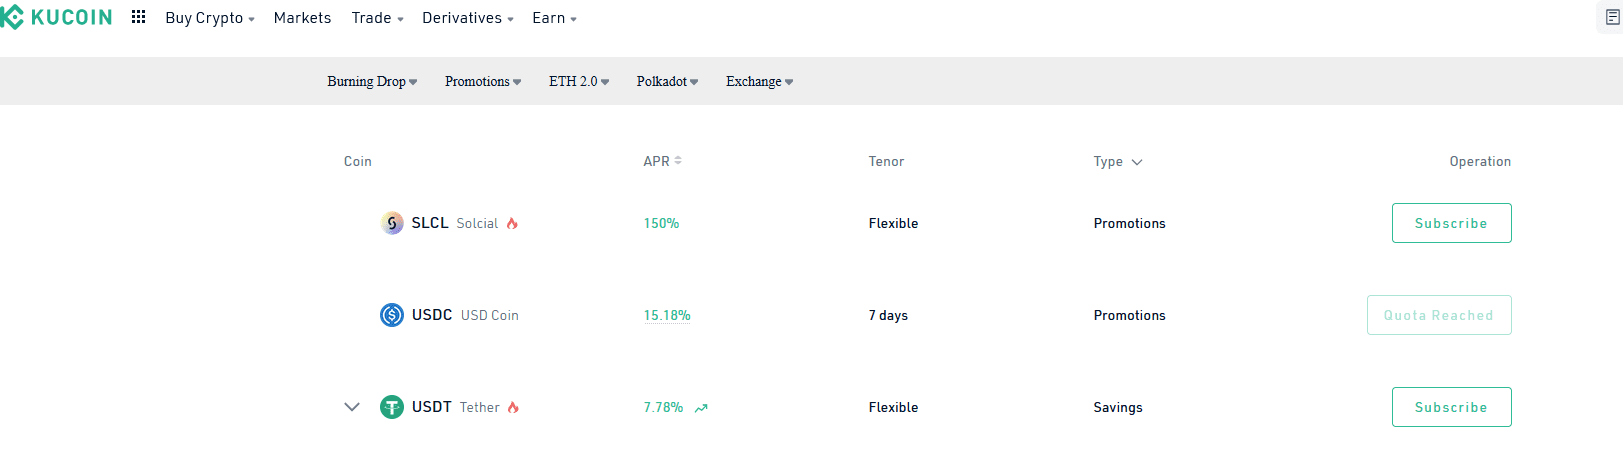The width and height of the screenshot is (1623, 455).
Task: Subscribe to USDT flexible savings
Action: 1451,407
